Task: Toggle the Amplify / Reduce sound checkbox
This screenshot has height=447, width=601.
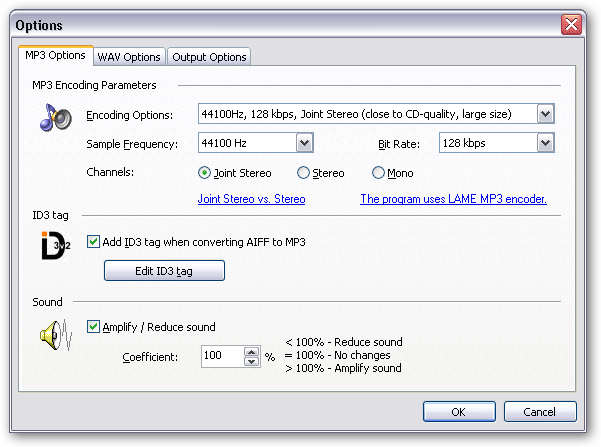Action: (93, 327)
